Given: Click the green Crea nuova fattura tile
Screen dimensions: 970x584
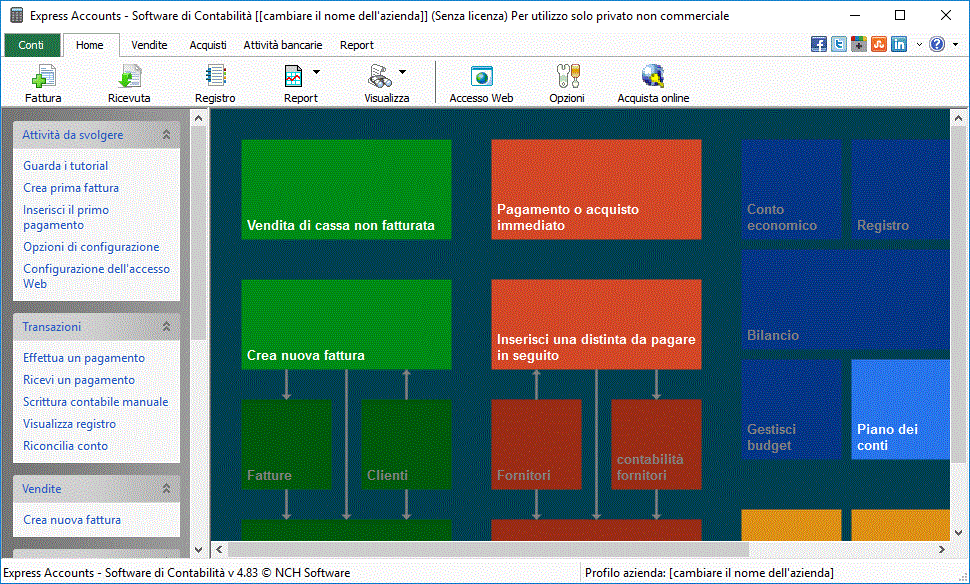Looking at the screenshot, I should pyautogui.click(x=346, y=325).
